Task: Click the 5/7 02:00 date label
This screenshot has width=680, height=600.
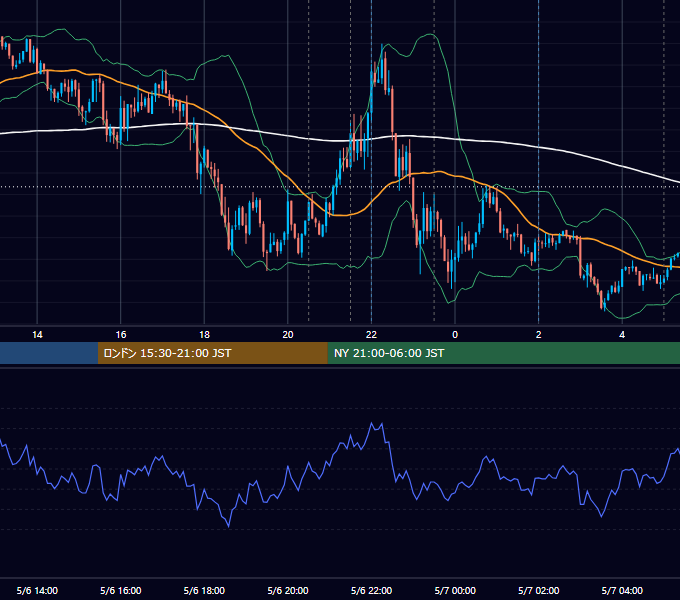Action: [539, 590]
